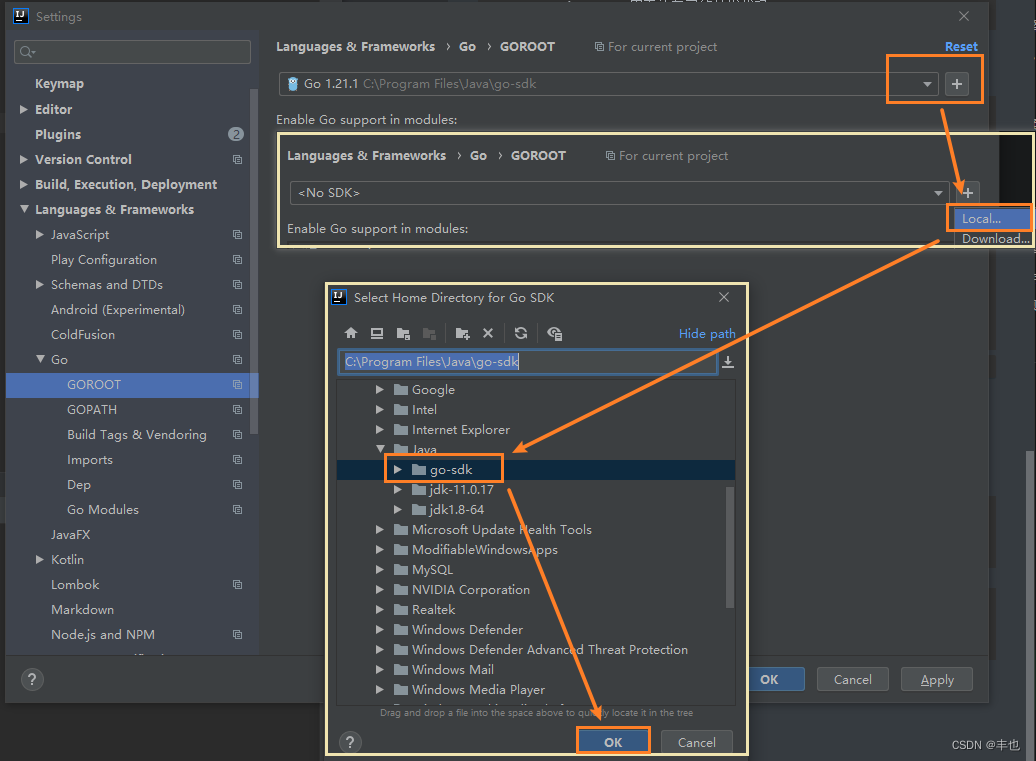The height and width of the screenshot is (761, 1036).
Task: Open Go 1.21.1 SDK dropdown
Action: pos(927,84)
